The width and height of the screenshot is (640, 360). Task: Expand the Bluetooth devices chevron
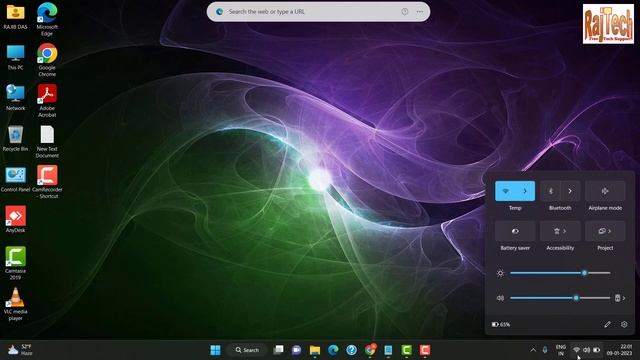click(570, 191)
